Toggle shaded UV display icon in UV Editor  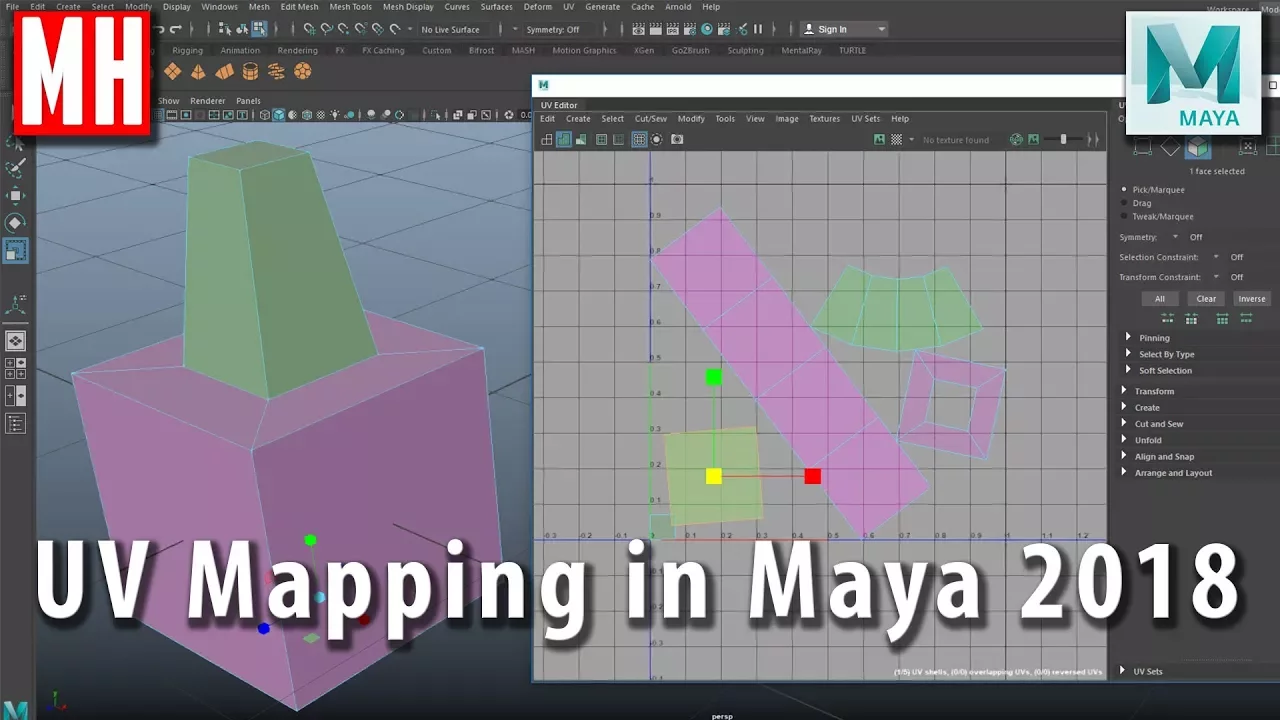click(564, 140)
